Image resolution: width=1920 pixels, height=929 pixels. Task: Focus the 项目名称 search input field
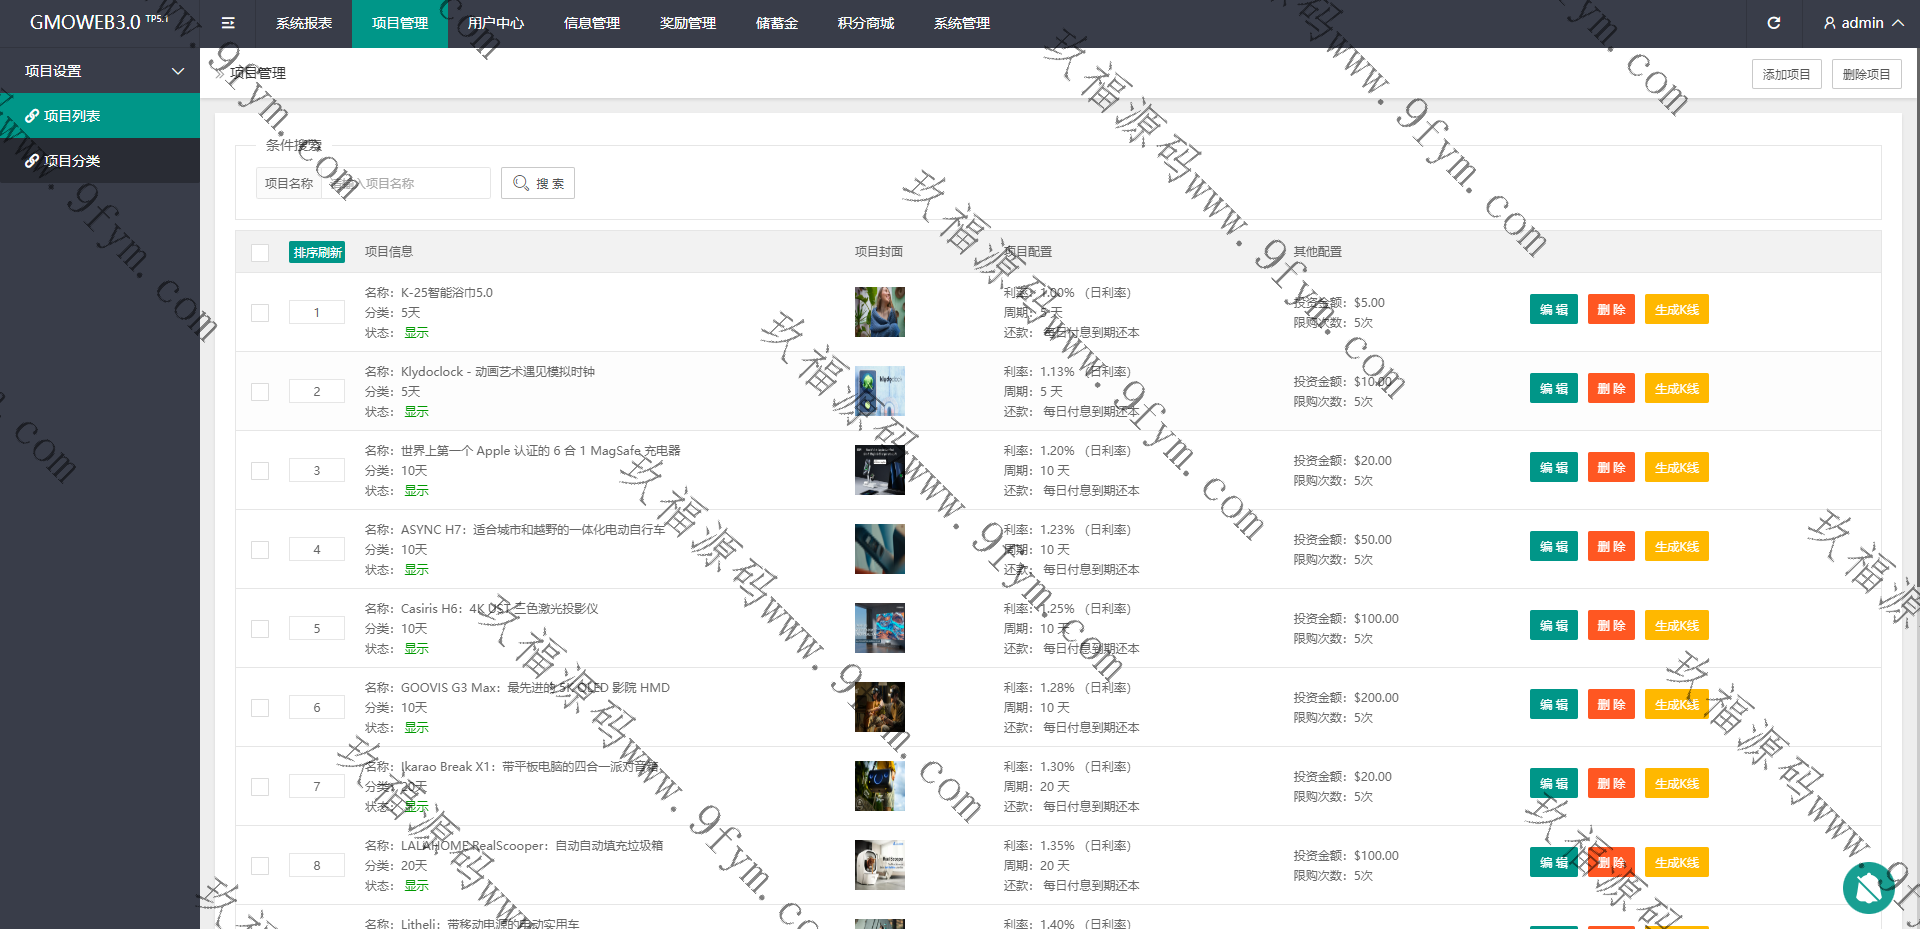(405, 183)
